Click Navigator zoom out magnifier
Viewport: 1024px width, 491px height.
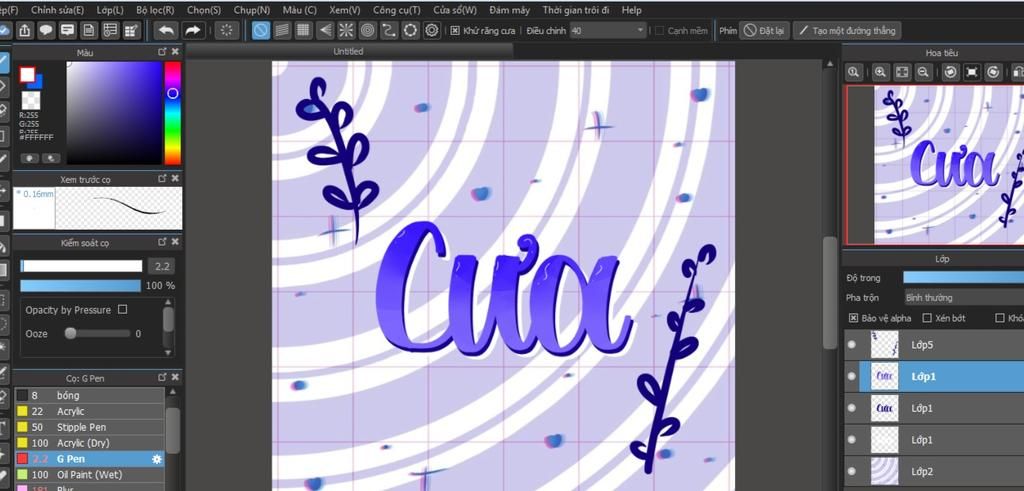(x=923, y=72)
